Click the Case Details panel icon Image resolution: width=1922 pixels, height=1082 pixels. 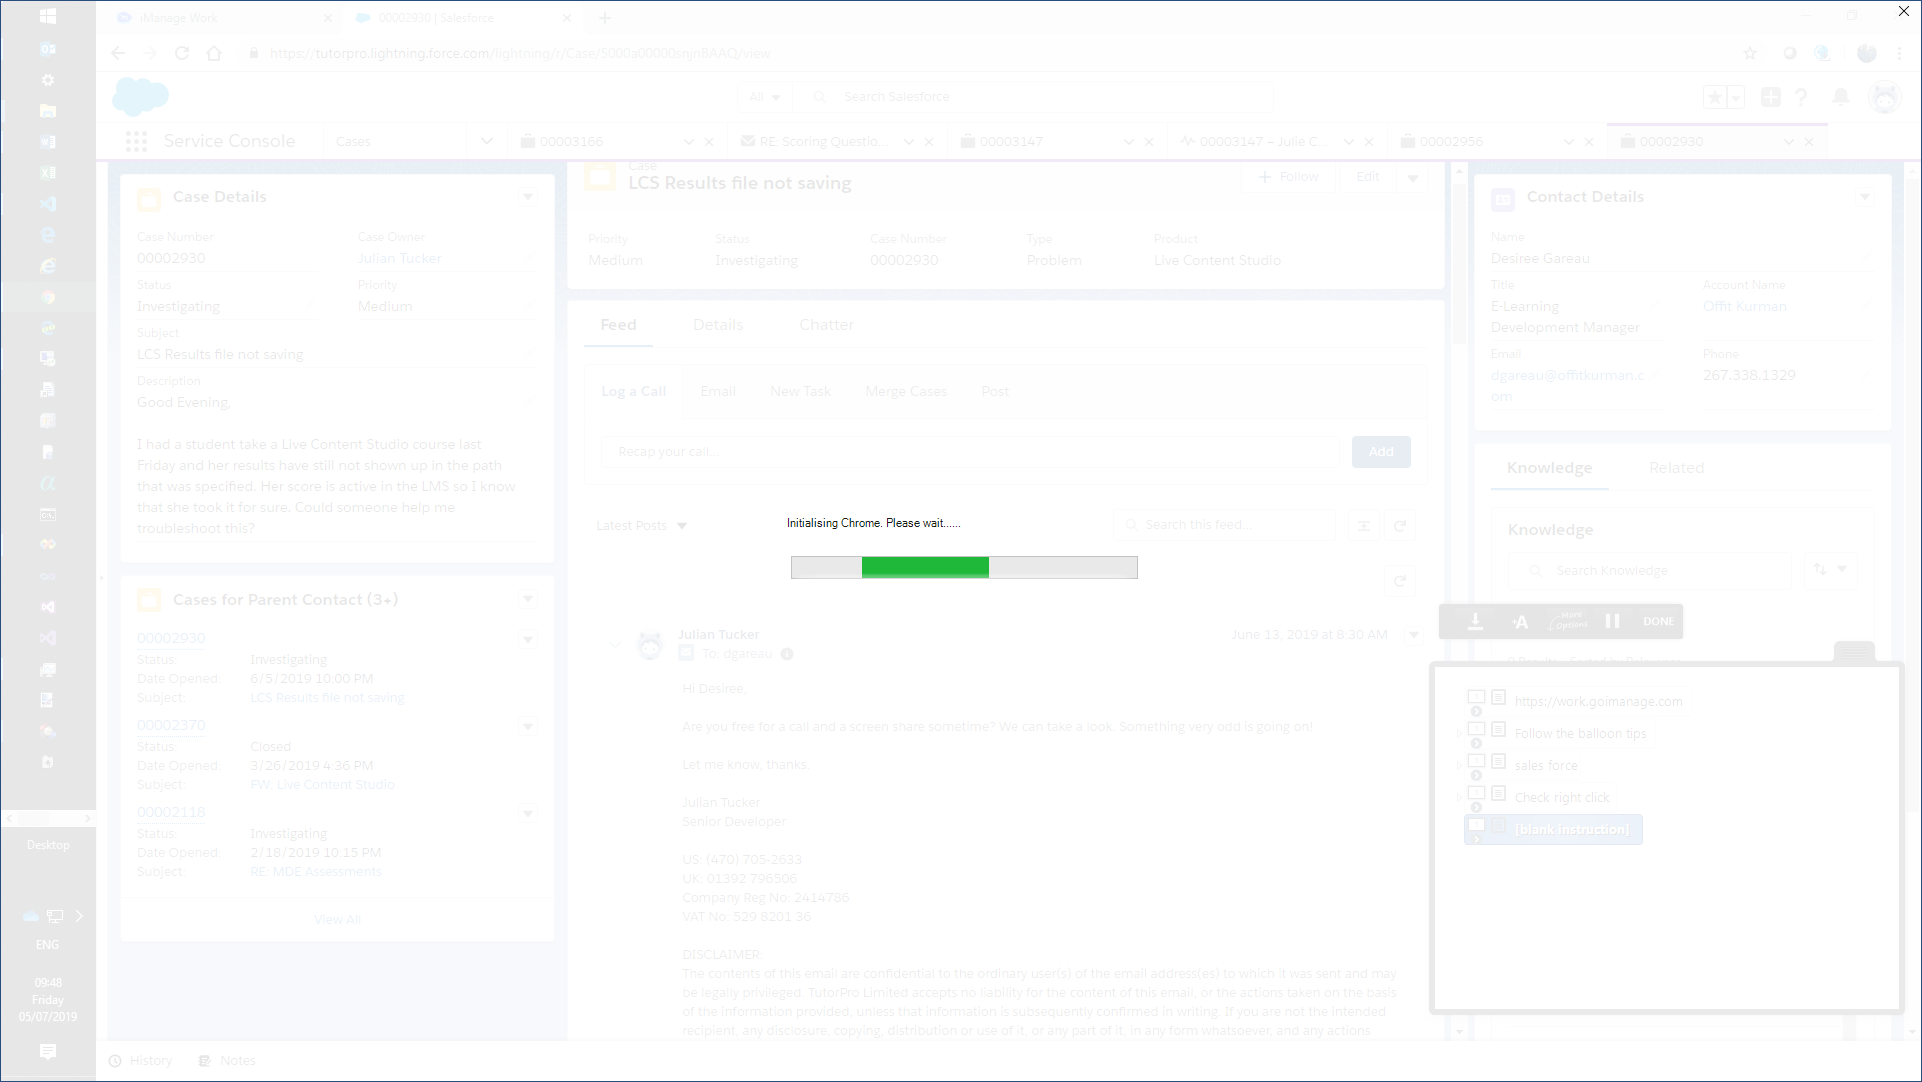tap(149, 199)
